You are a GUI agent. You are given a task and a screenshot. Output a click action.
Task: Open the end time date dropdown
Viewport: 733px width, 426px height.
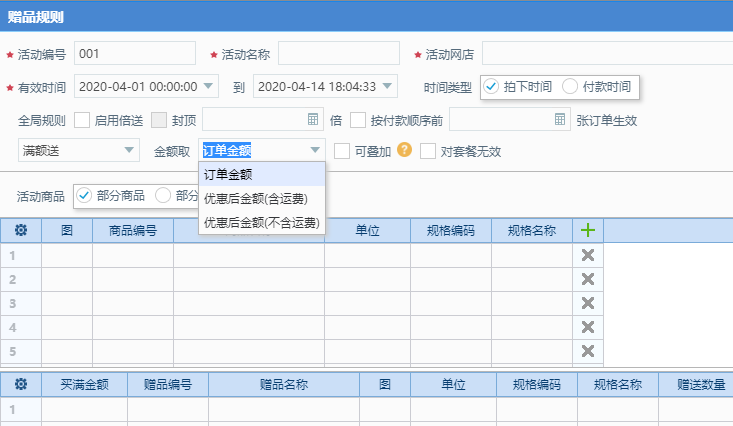(388, 87)
